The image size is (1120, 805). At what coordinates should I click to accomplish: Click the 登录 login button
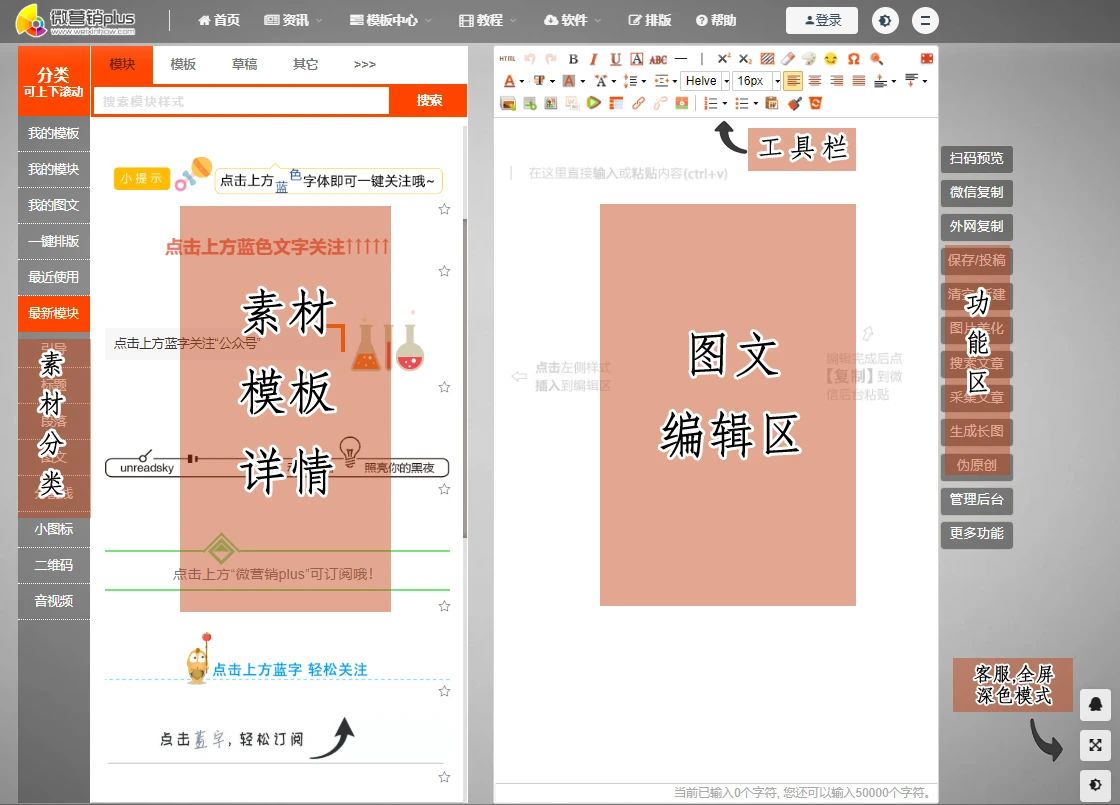822,21
